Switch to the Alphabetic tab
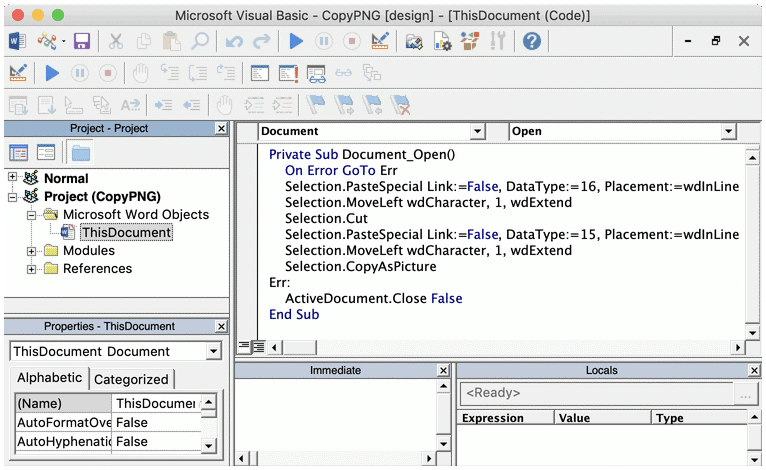 pos(49,378)
